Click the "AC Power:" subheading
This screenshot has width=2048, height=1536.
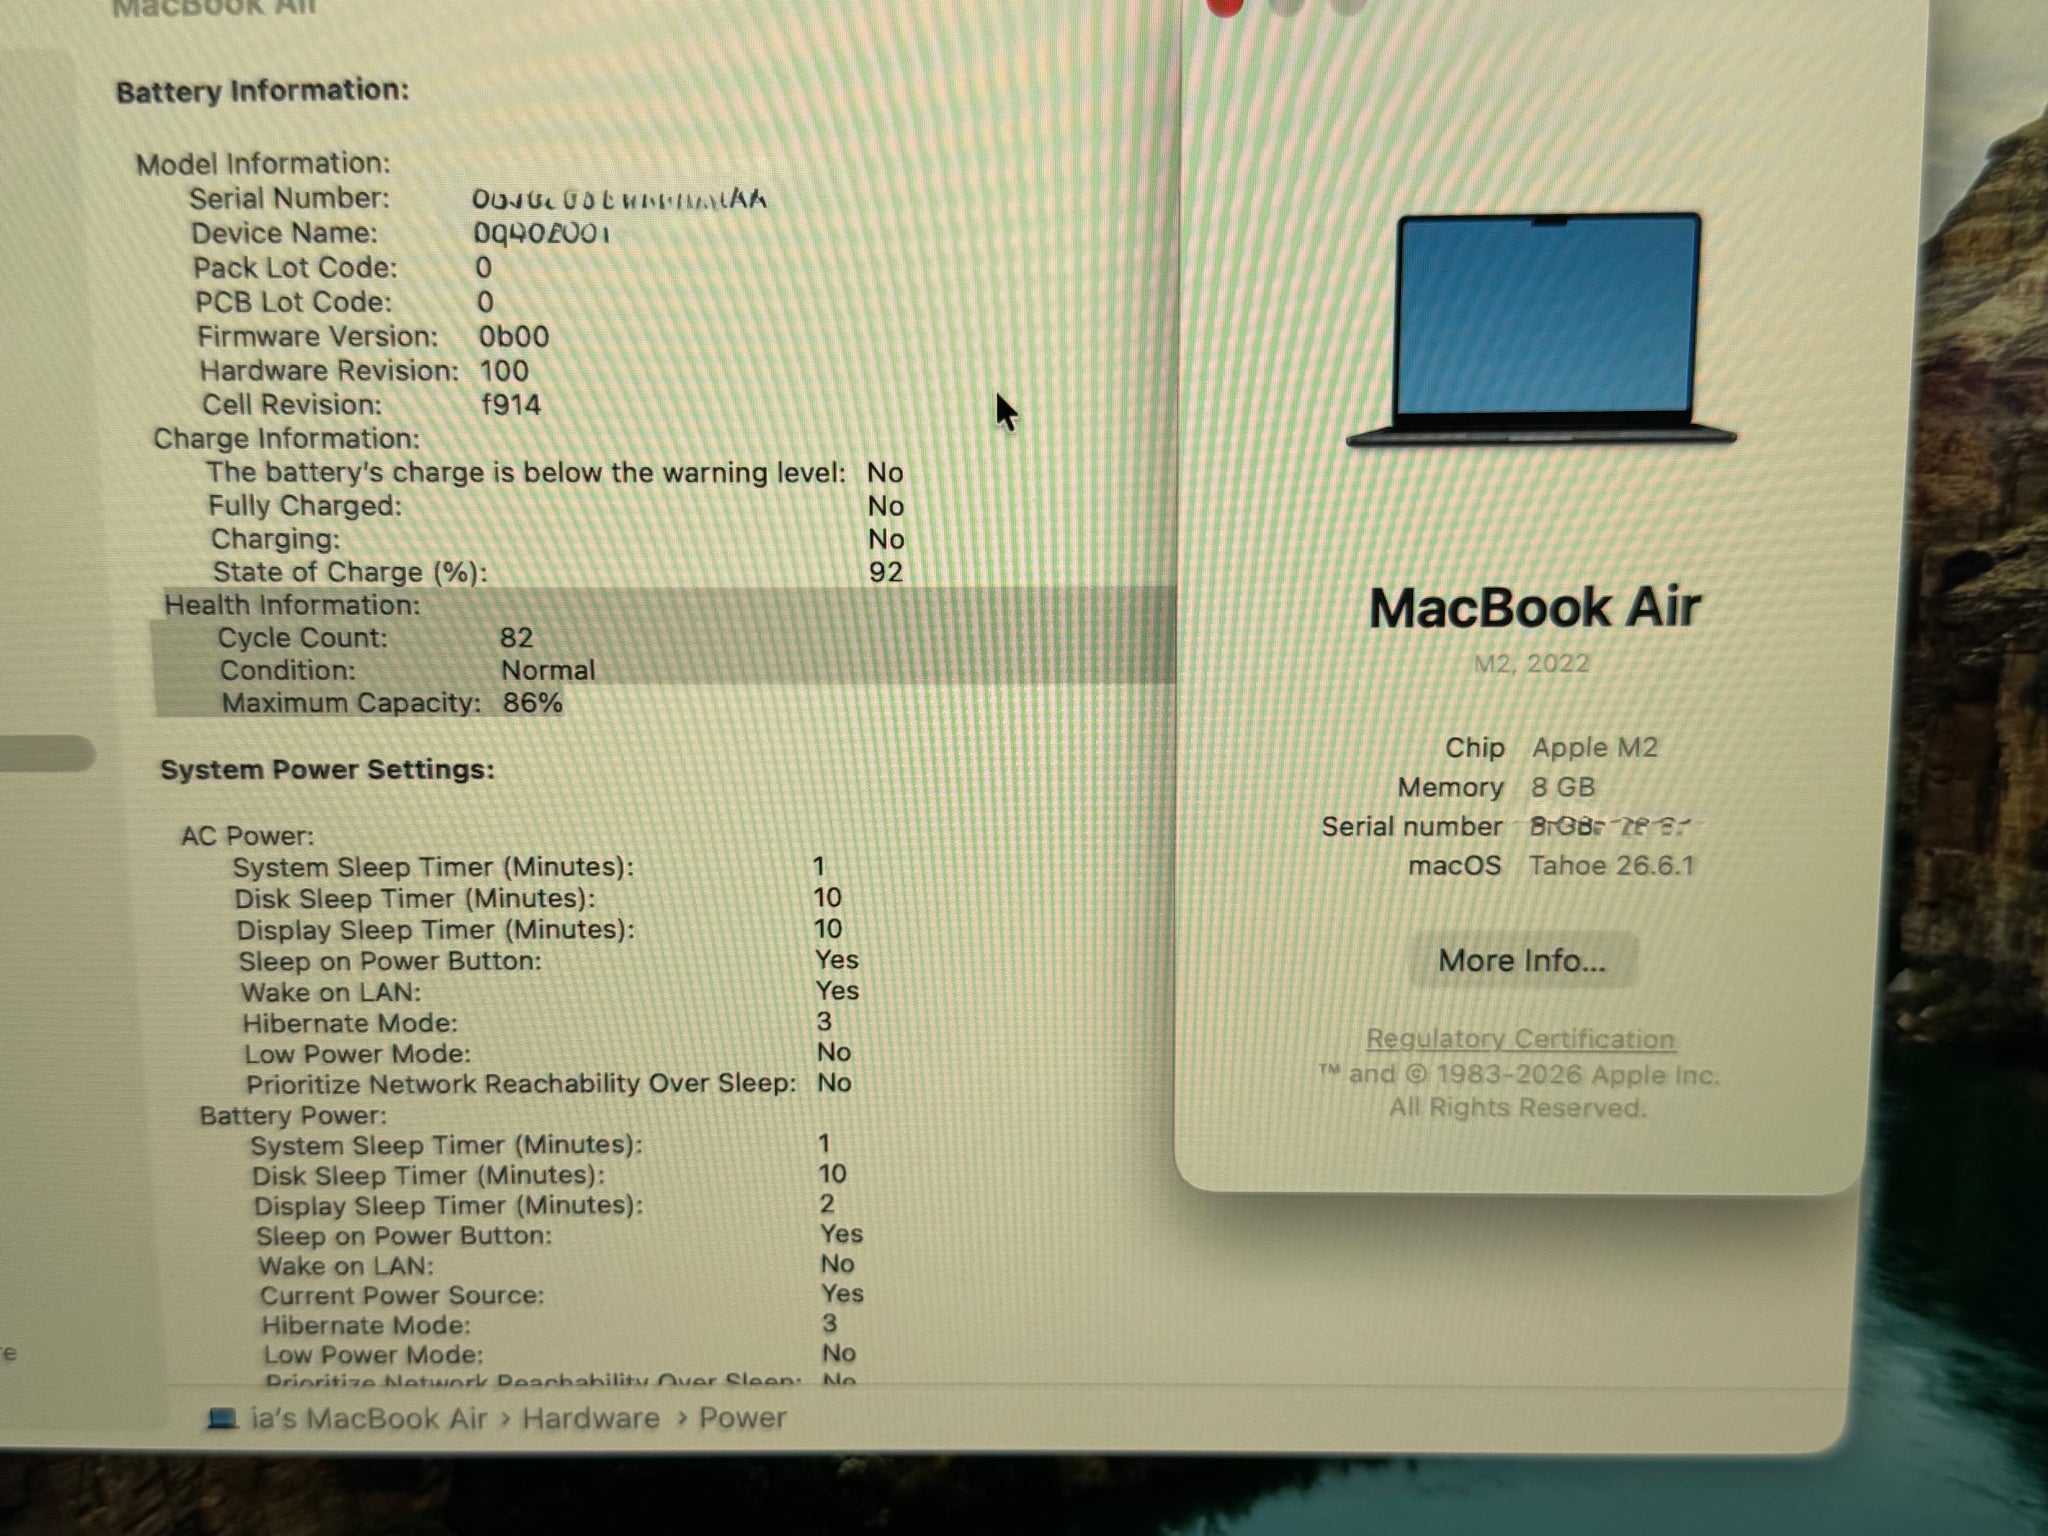coord(247,836)
